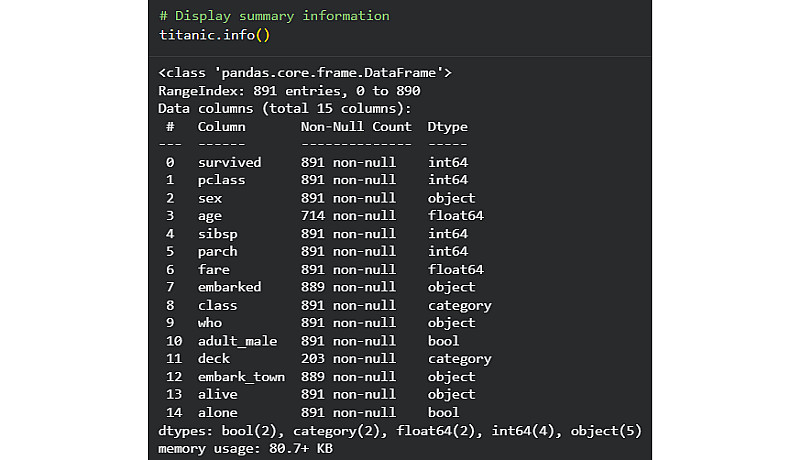Click the dtypes summary line
Screen dimensions: 800x460
399,430
